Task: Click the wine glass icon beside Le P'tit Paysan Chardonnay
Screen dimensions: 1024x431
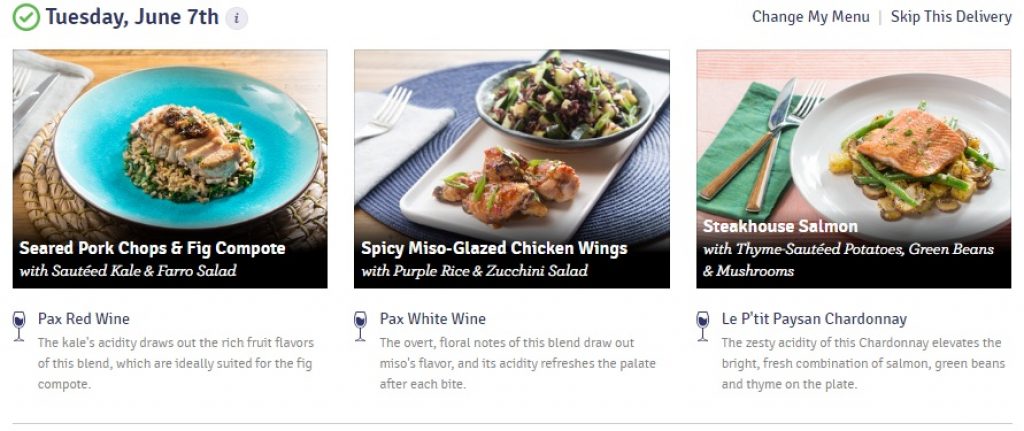Action: (703, 325)
